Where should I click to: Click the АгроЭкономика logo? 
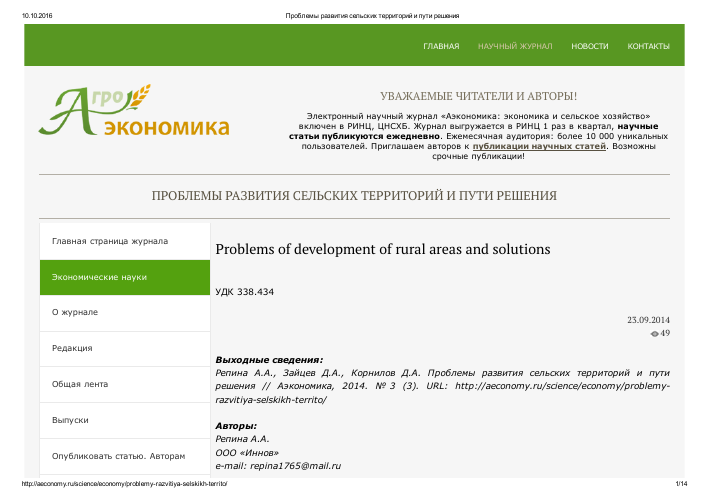(134, 111)
